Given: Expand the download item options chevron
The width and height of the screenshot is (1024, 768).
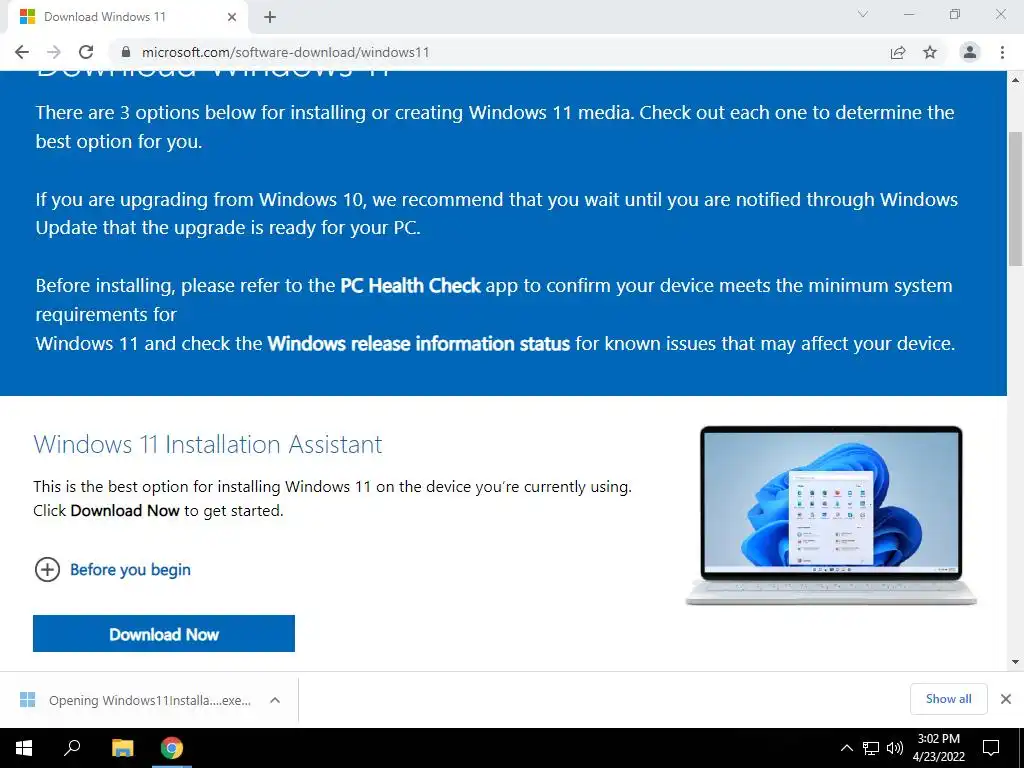Looking at the screenshot, I should coord(275,700).
